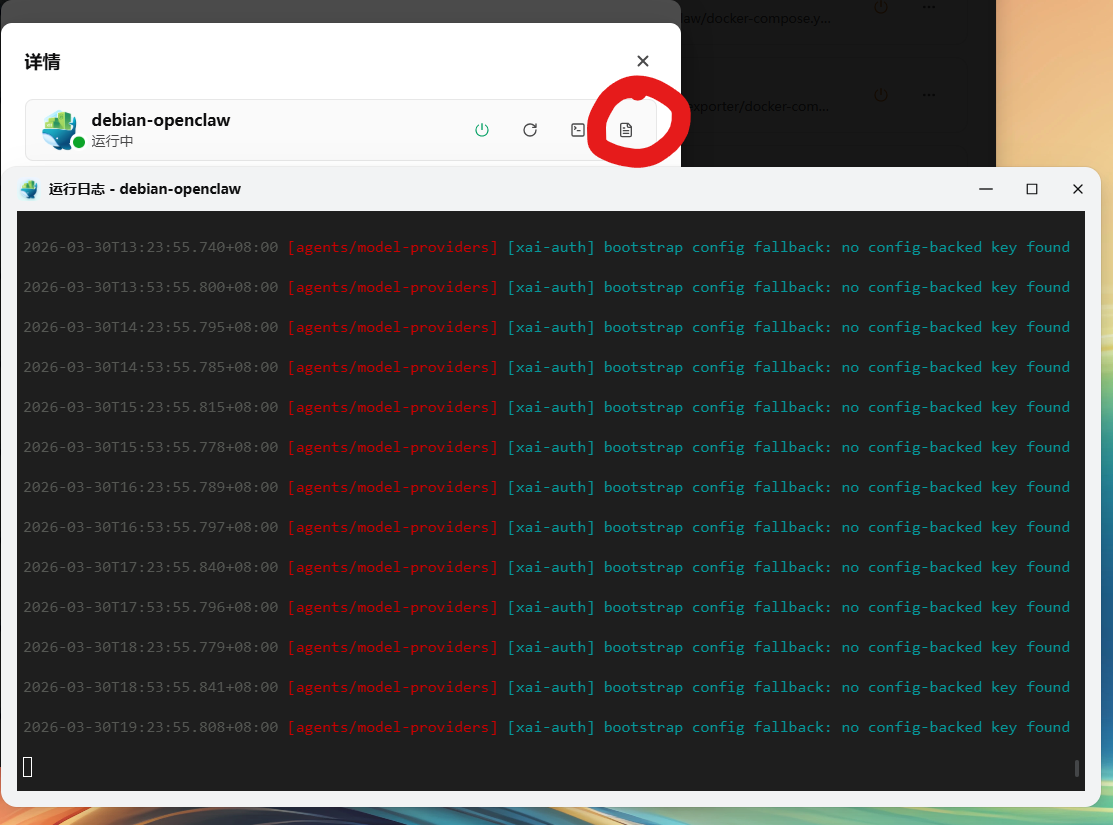Click log timestamp 2026-03-30T19:23:55.808+08:00
The height and width of the screenshot is (825, 1113).
[150, 727]
